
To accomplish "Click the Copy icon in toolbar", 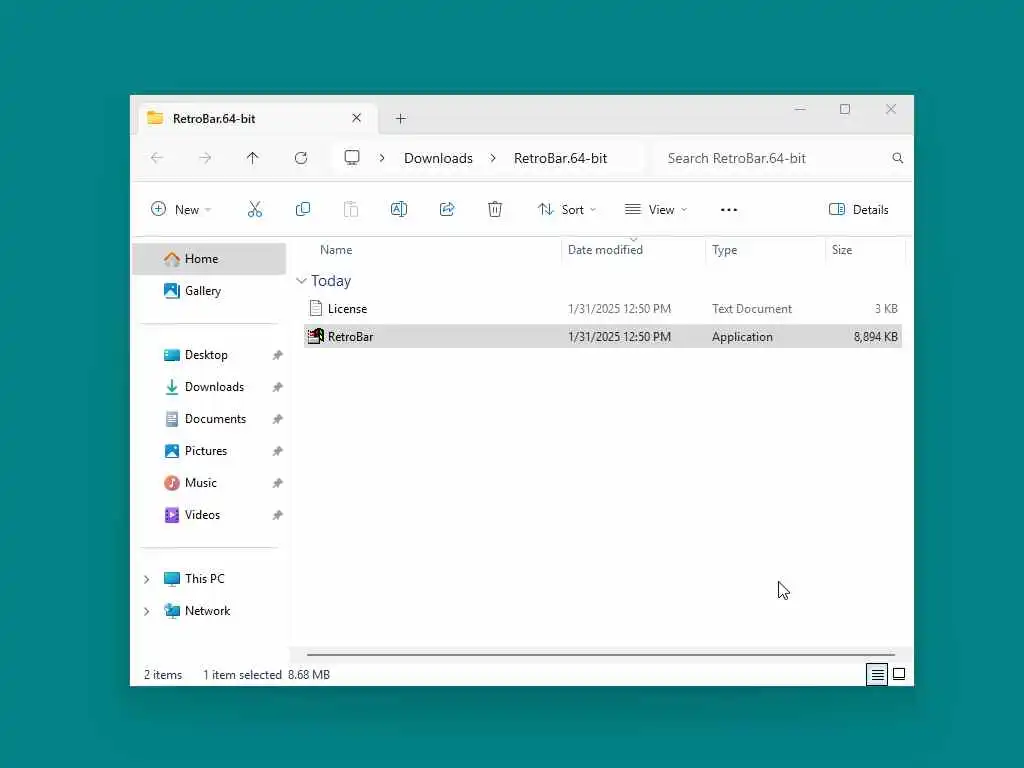I will point(303,209).
